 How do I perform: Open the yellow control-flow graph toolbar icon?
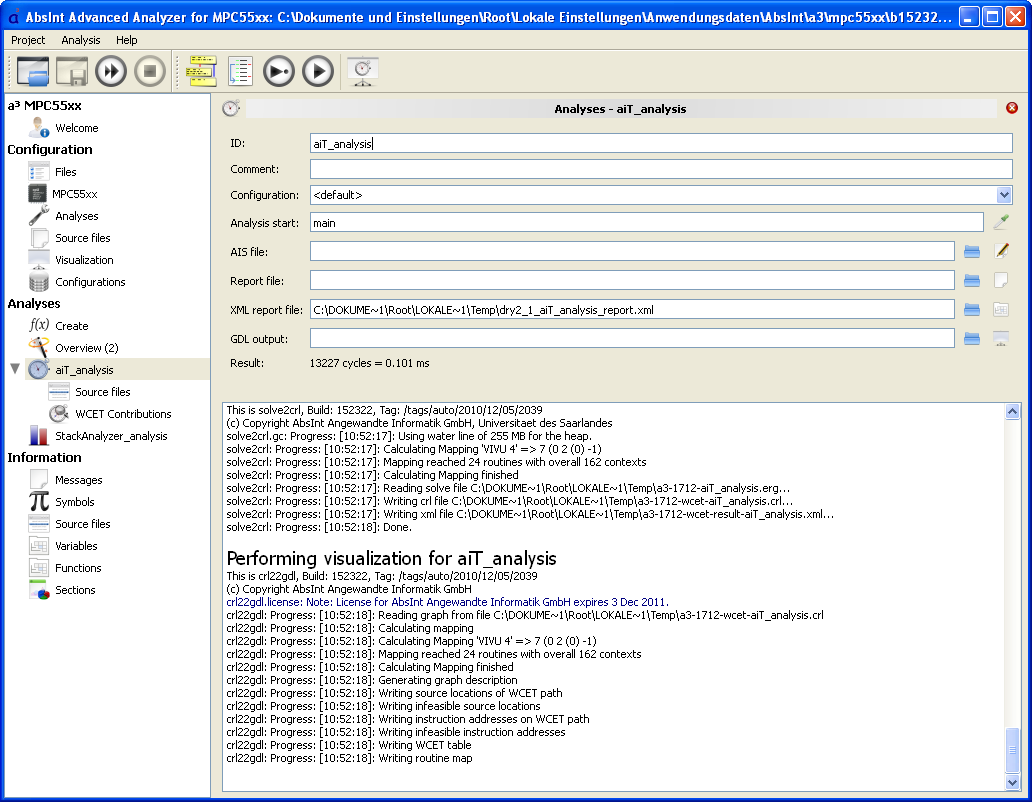(201, 71)
